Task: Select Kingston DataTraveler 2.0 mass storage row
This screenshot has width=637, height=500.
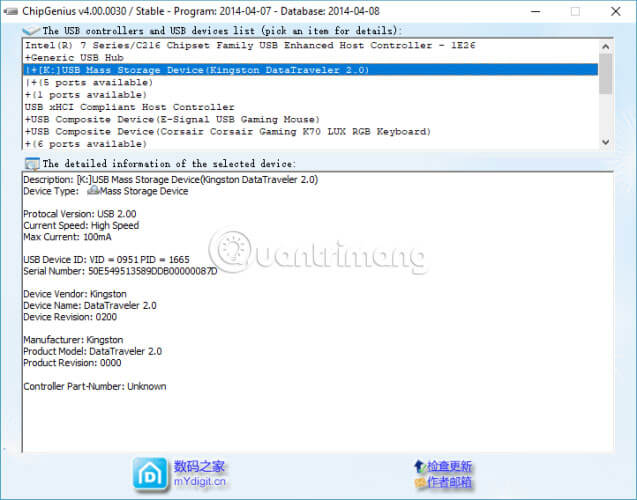Action: pos(310,70)
